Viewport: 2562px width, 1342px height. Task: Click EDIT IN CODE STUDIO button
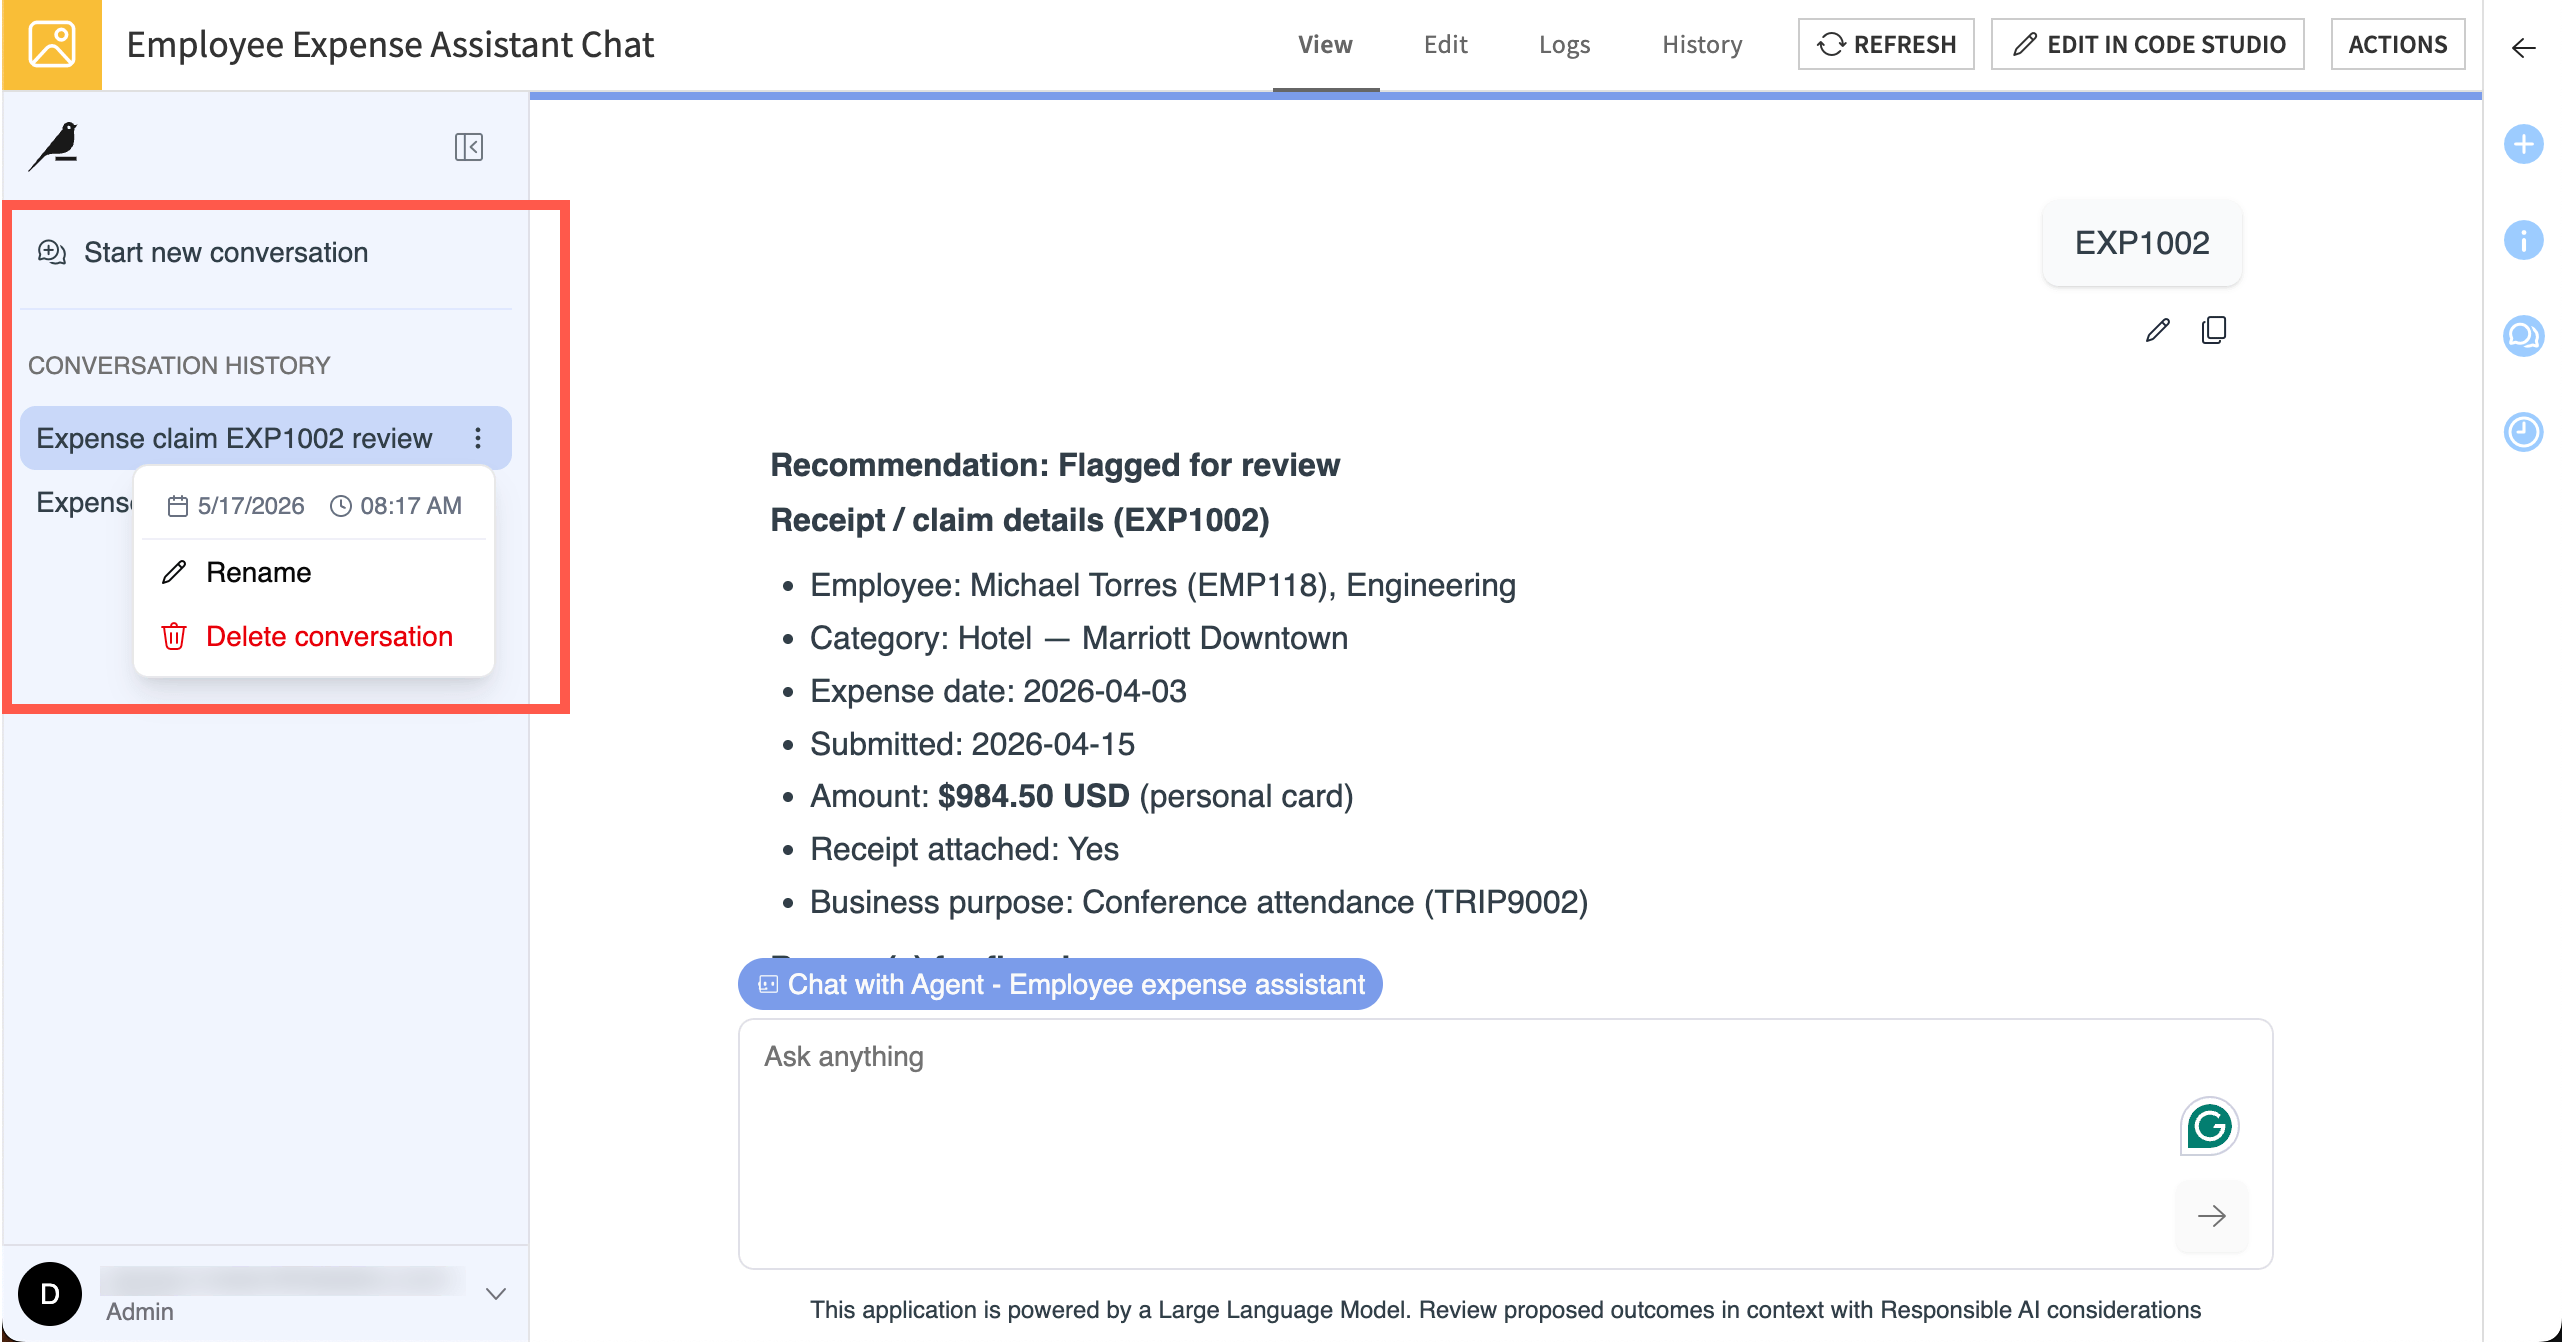[2148, 44]
